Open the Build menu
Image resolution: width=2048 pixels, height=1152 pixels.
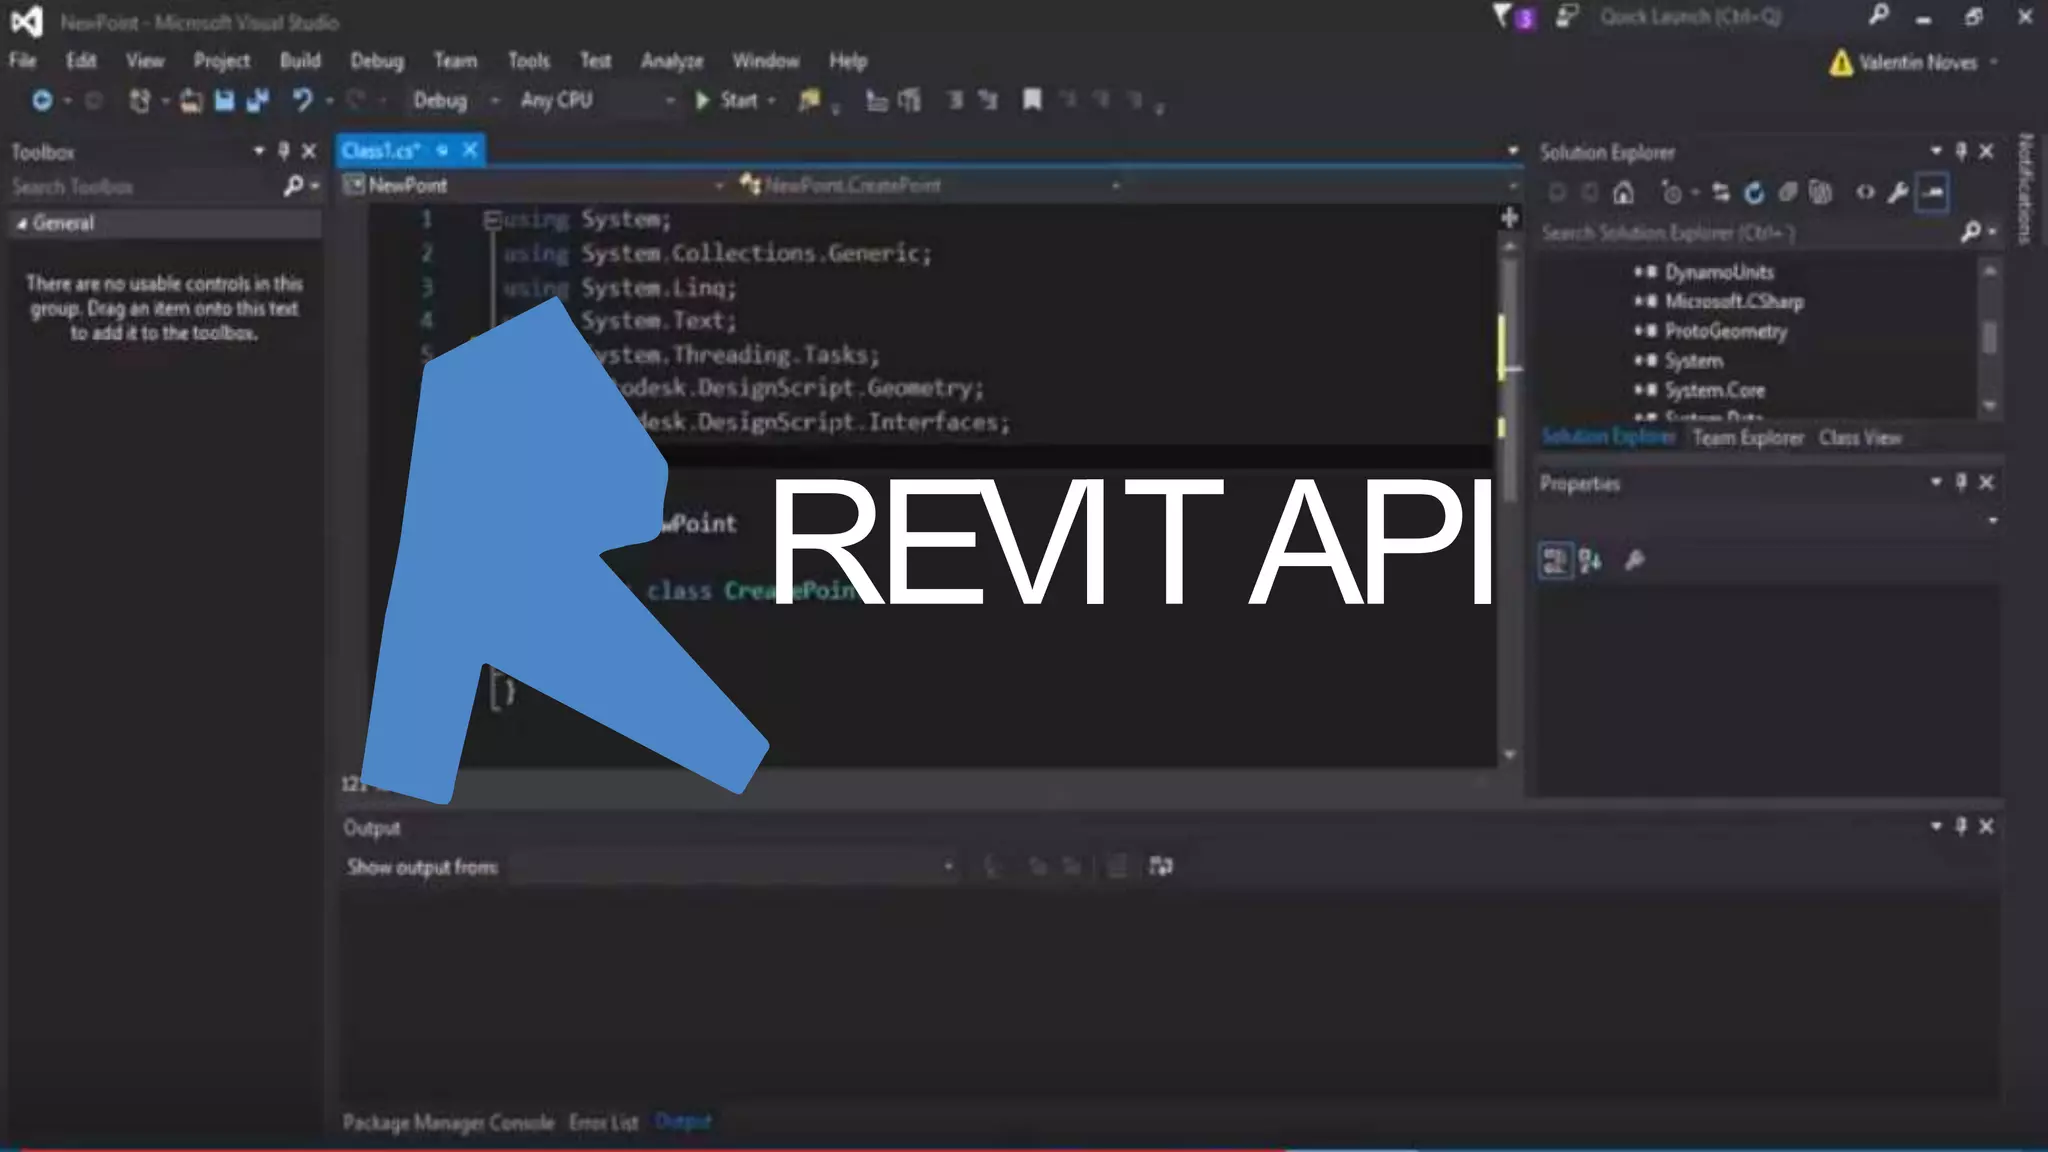pos(300,61)
